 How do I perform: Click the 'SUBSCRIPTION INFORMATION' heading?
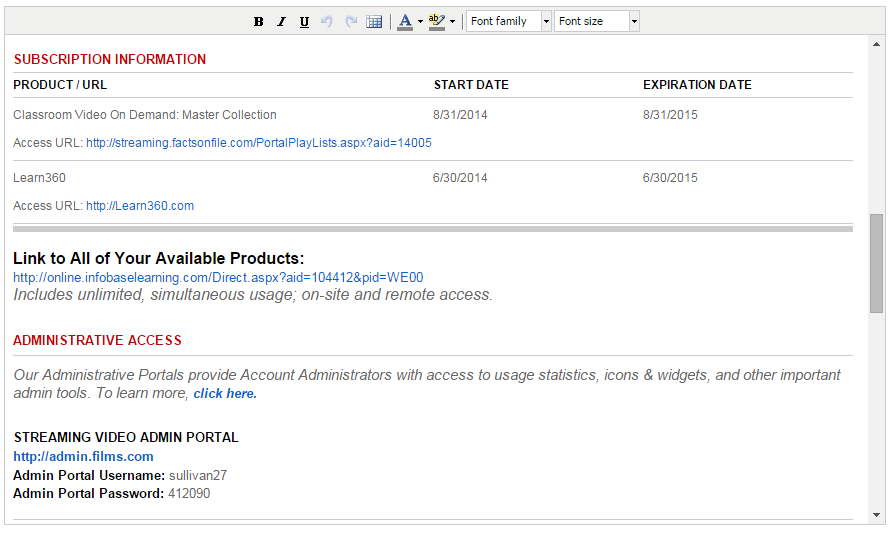coord(110,59)
